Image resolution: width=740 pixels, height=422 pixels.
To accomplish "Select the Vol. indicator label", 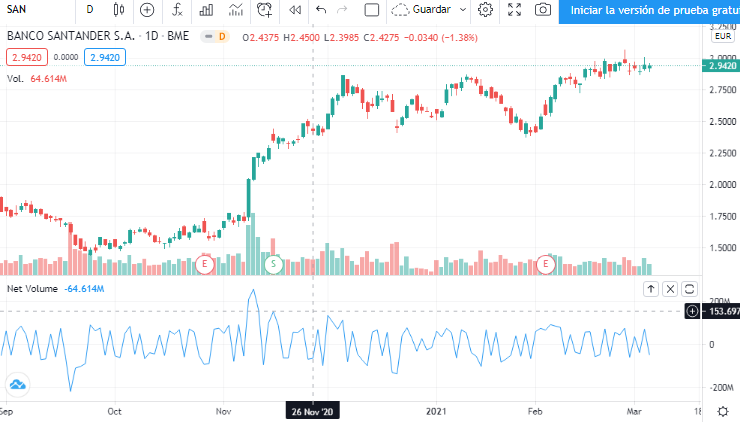I will [15, 78].
